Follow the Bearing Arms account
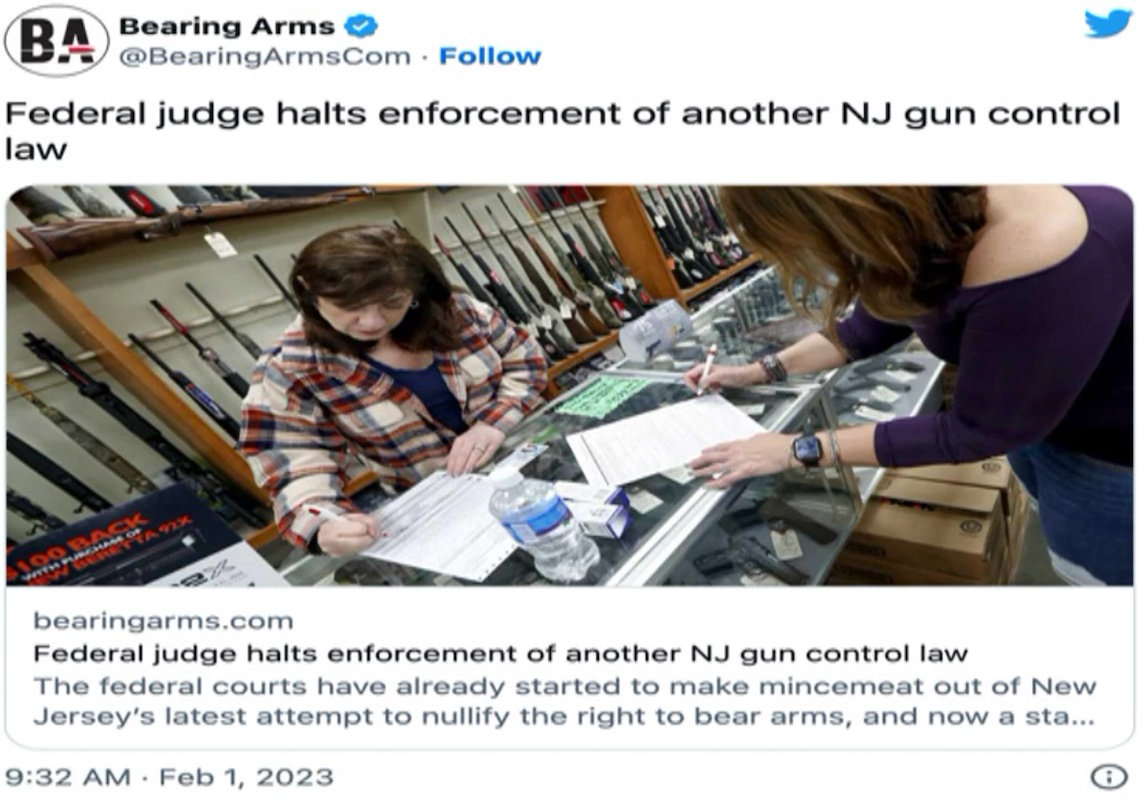The width and height of the screenshot is (1140, 800). click(490, 56)
